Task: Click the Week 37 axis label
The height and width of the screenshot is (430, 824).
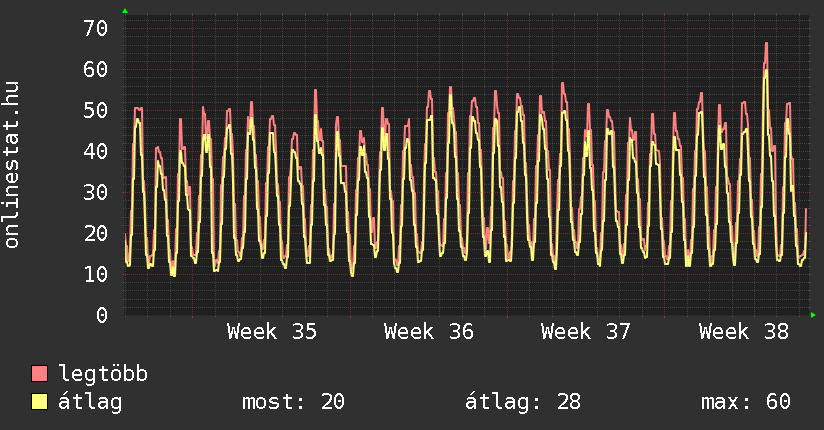Action: point(586,332)
